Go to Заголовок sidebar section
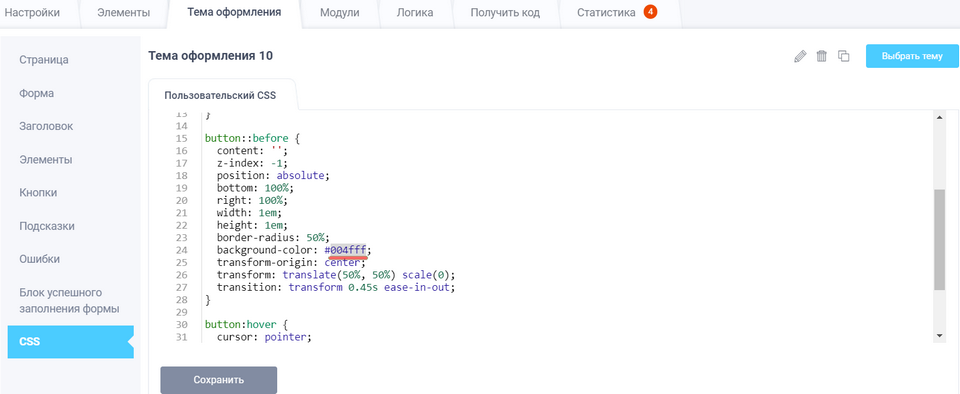 coord(46,127)
